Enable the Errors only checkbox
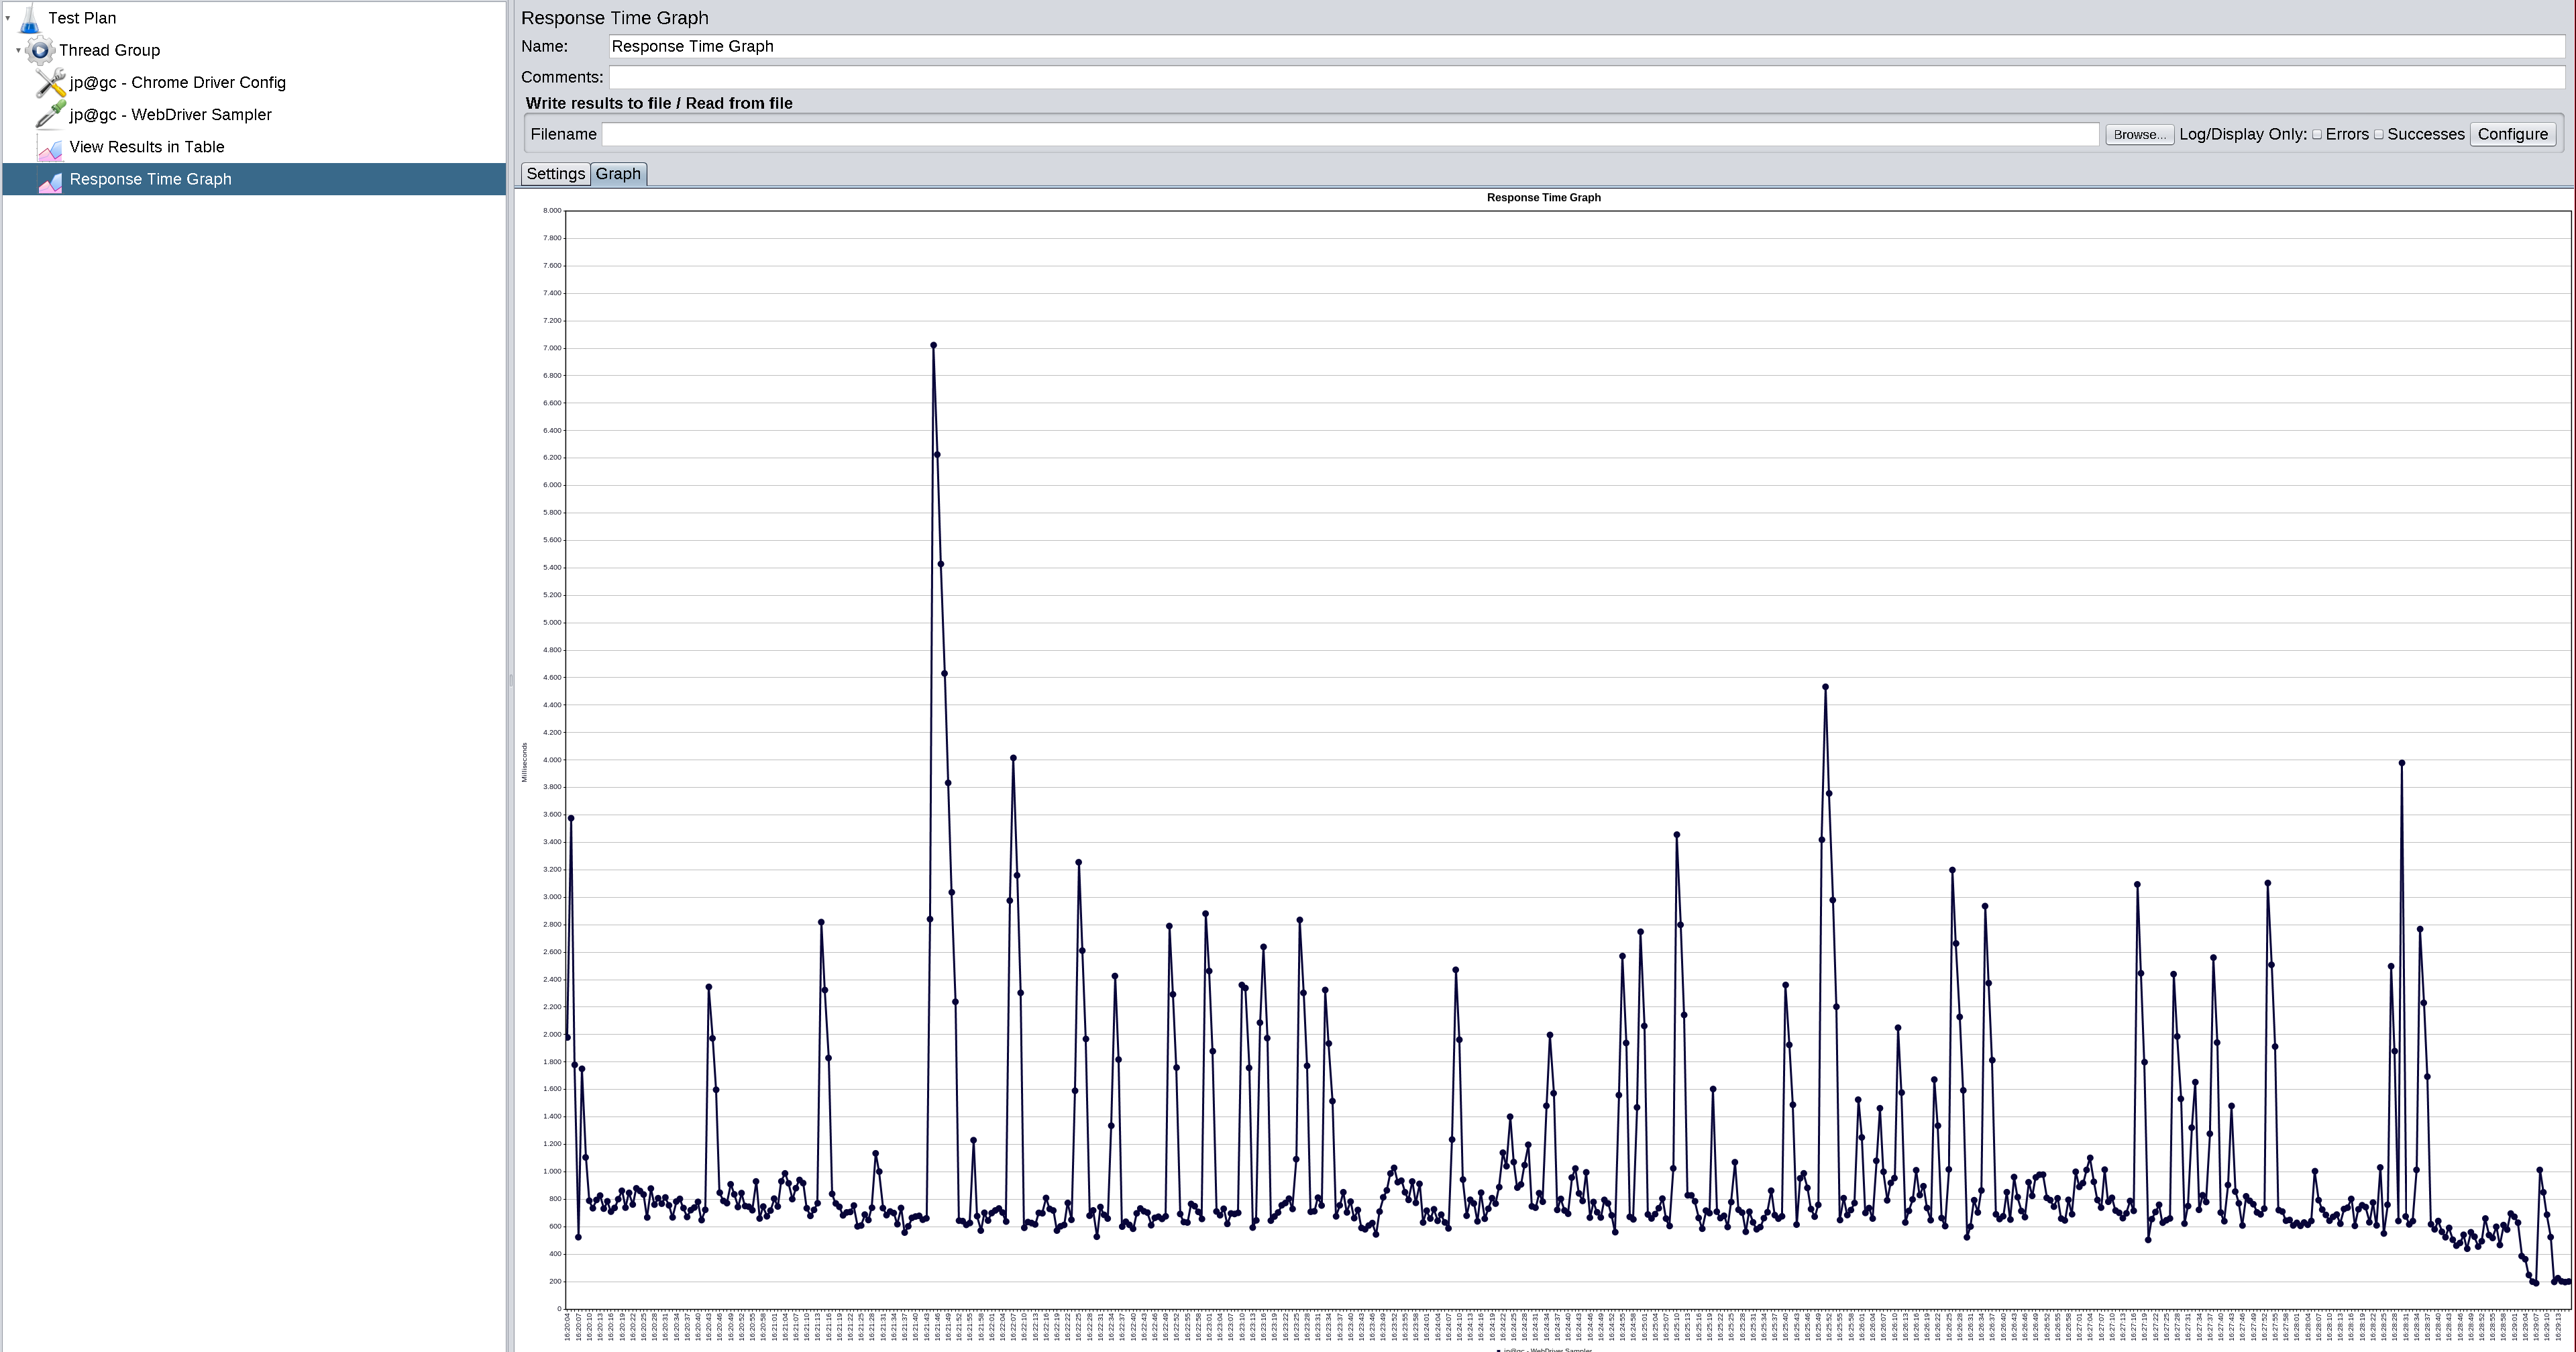This screenshot has width=2576, height=1352. coord(2317,135)
